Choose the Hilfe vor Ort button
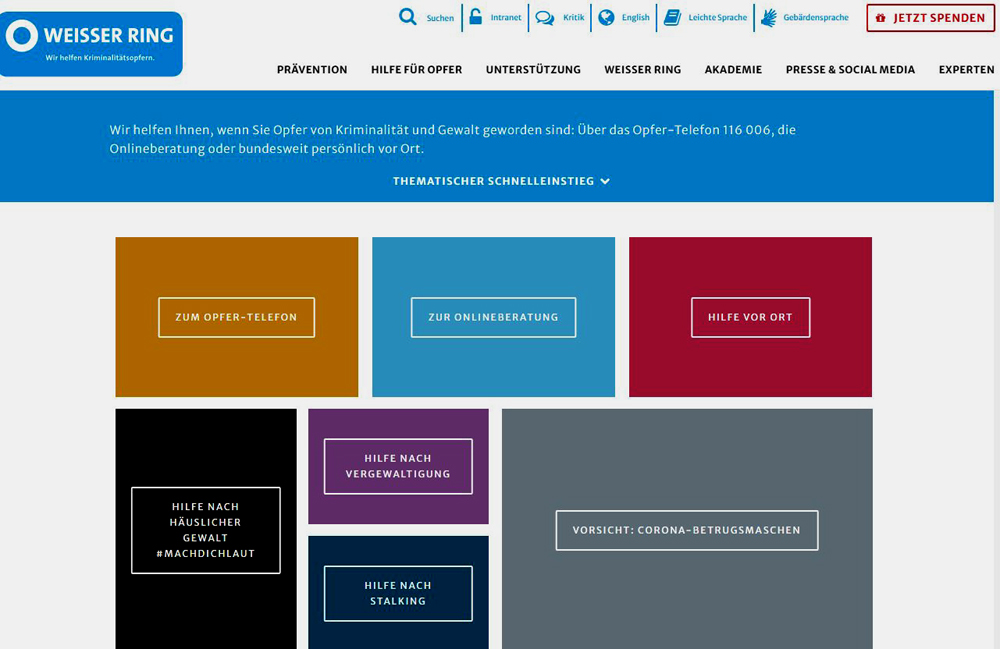1000x649 pixels. (x=750, y=317)
